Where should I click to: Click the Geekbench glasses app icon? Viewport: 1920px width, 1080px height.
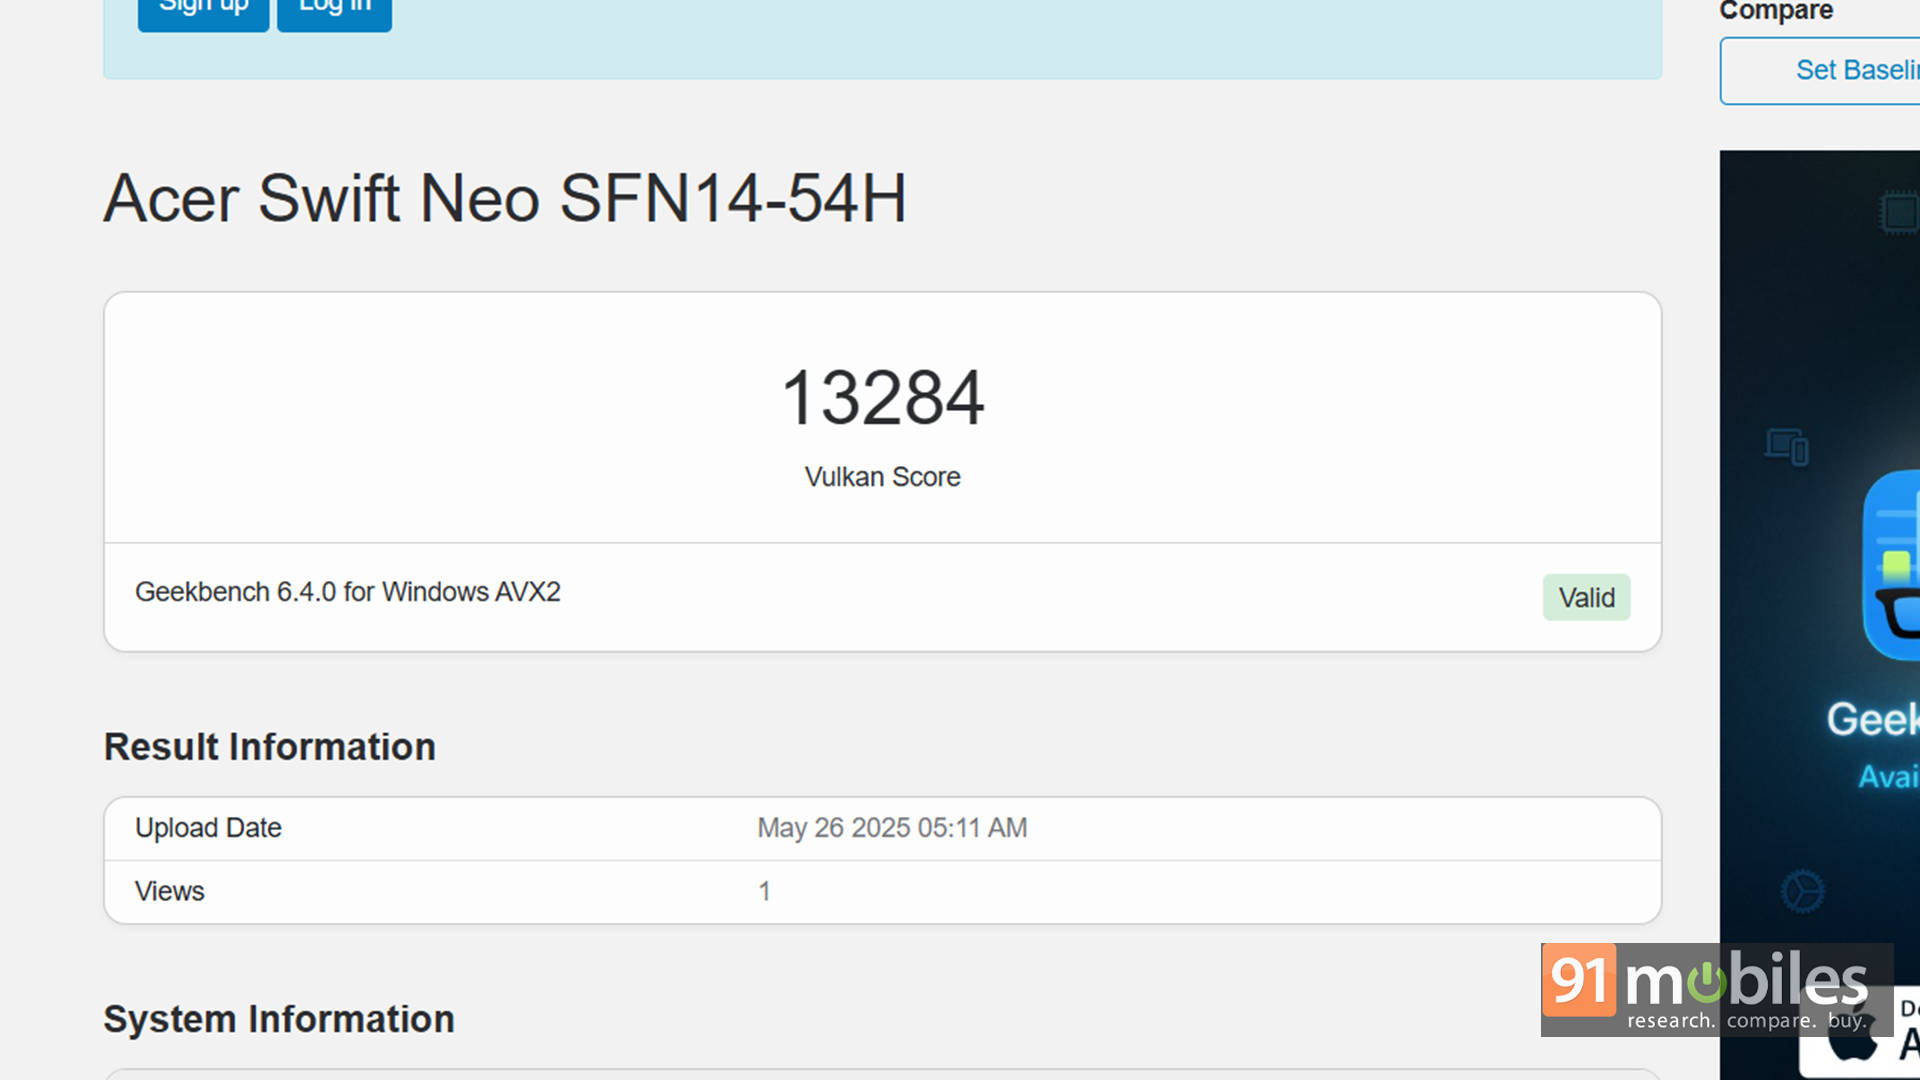(x=1892, y=565)
